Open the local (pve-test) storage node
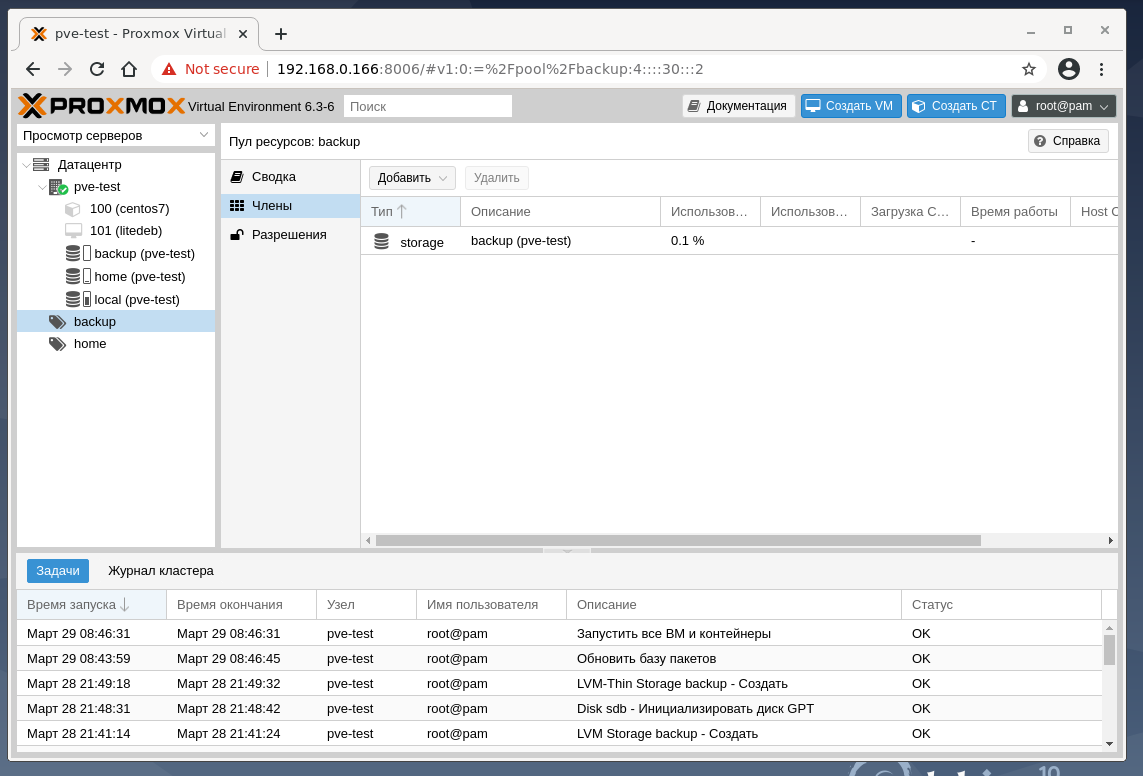Screen dimensions: 1143x776 136,299
